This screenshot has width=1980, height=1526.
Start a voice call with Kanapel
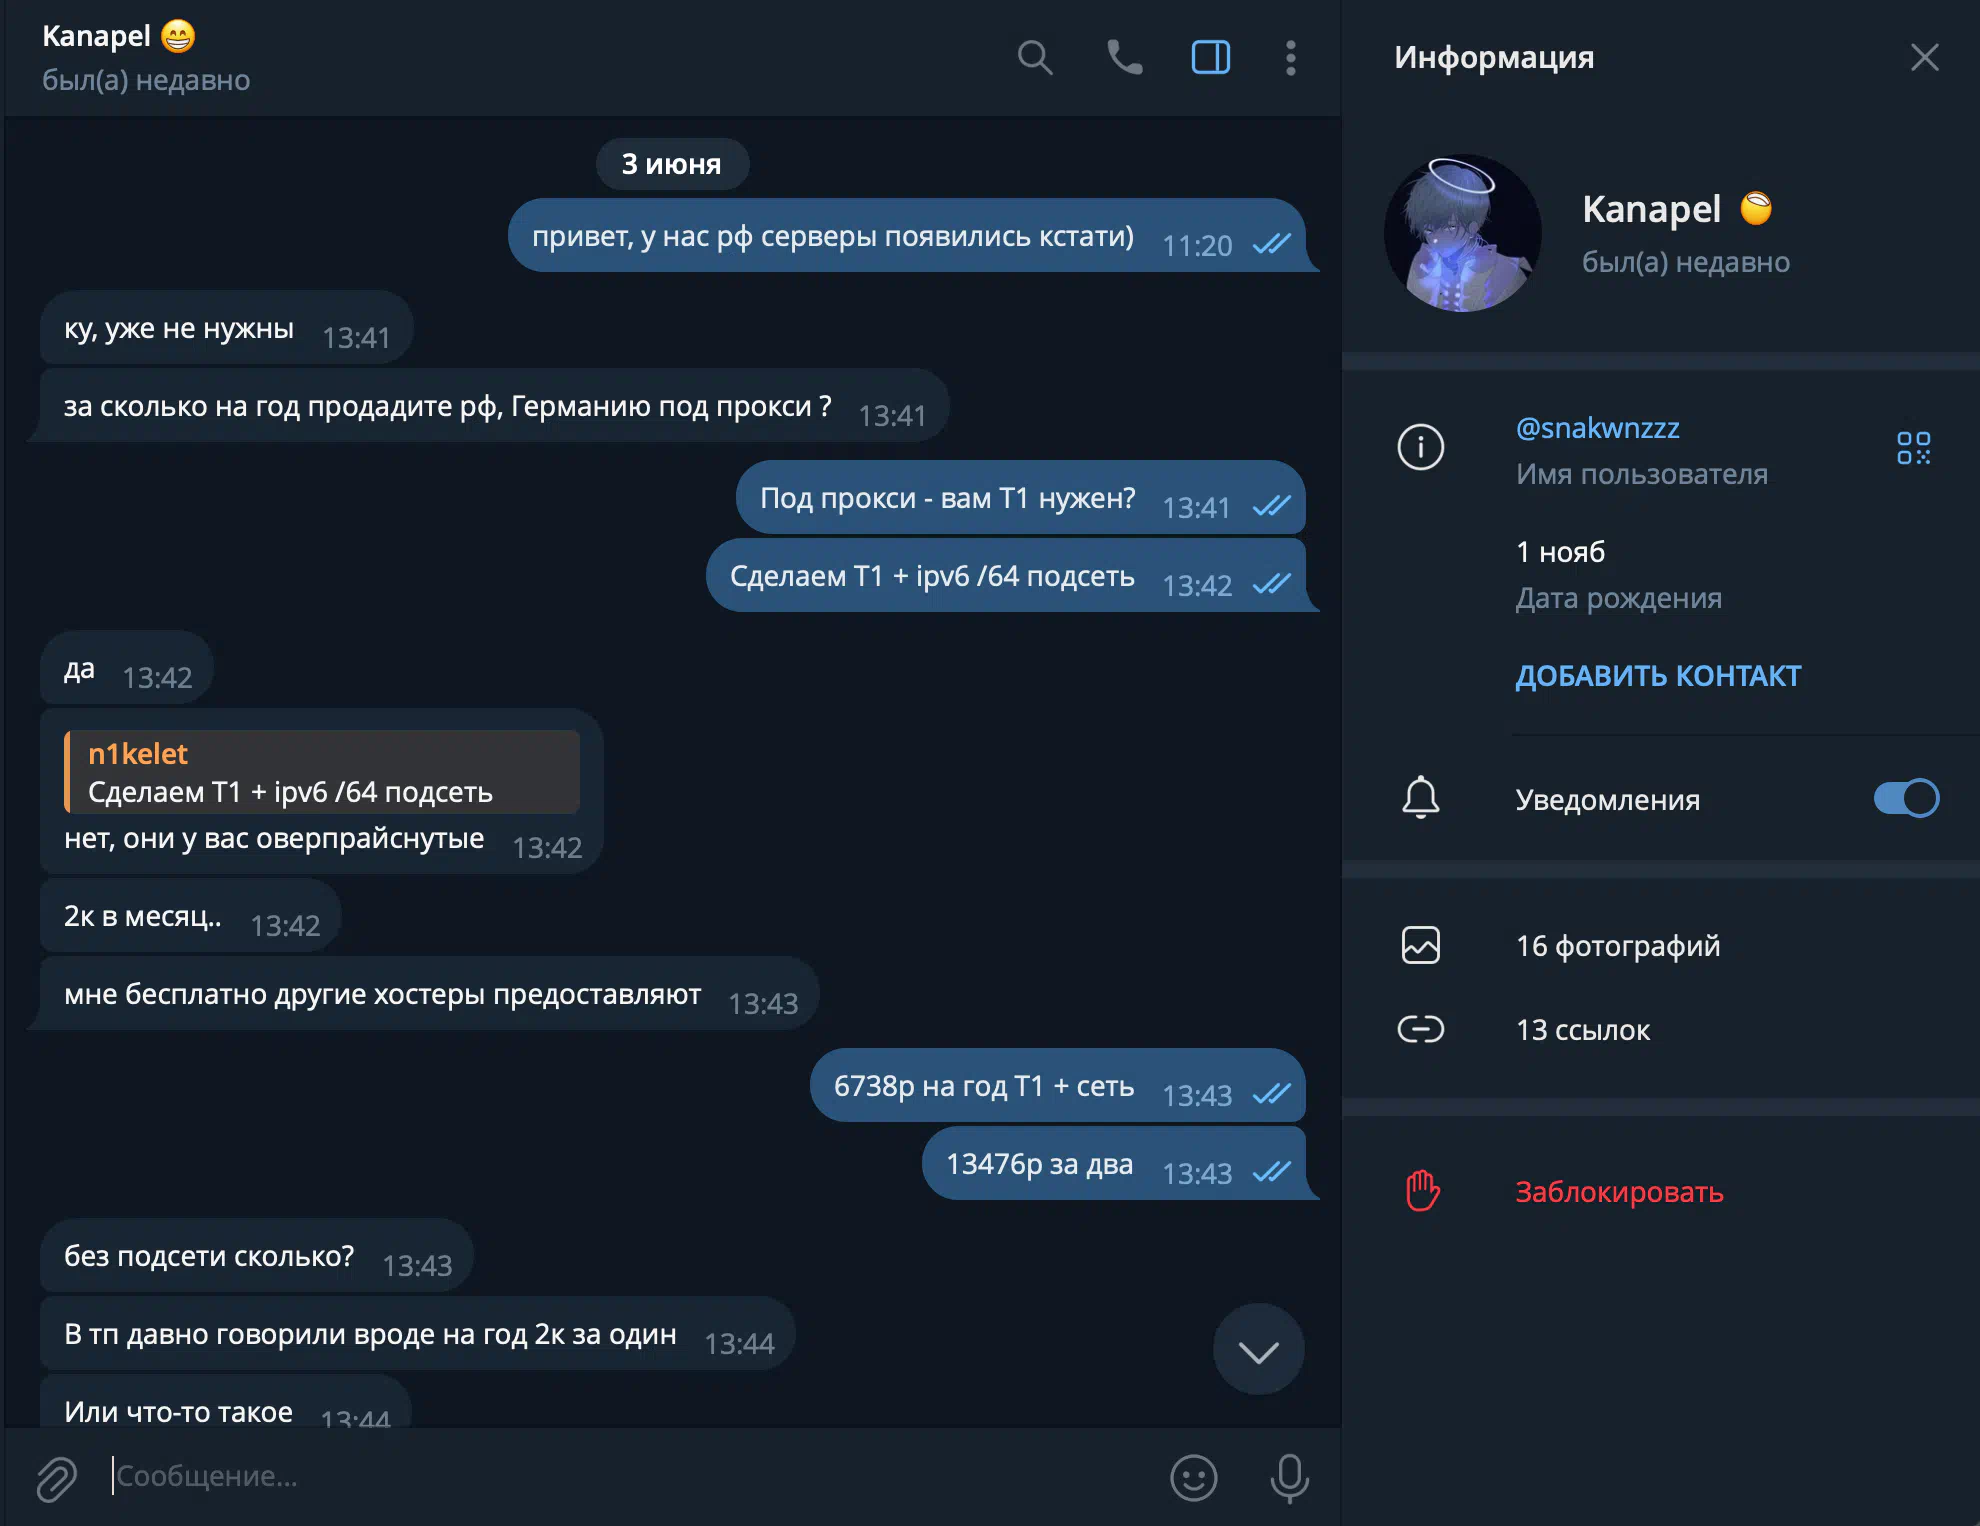click(1125, 58)
